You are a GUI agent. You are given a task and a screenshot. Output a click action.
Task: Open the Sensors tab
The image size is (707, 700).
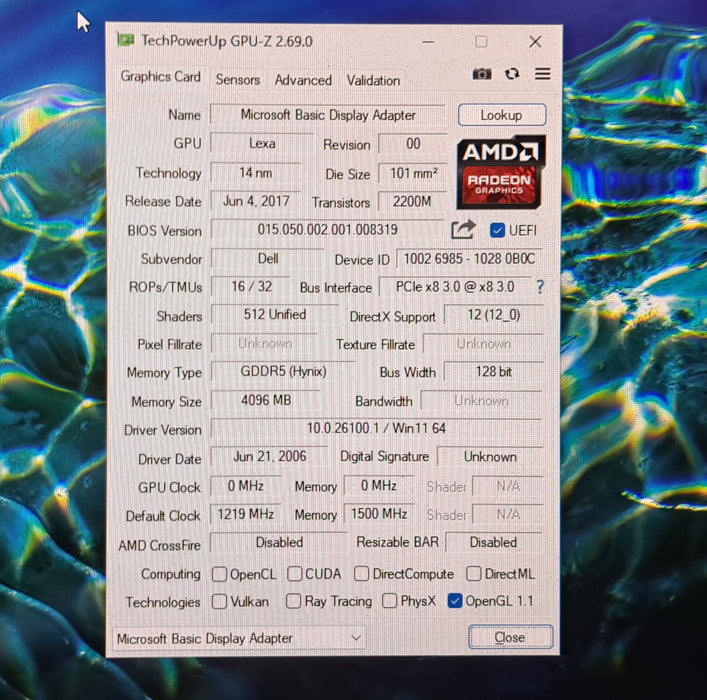238,80
